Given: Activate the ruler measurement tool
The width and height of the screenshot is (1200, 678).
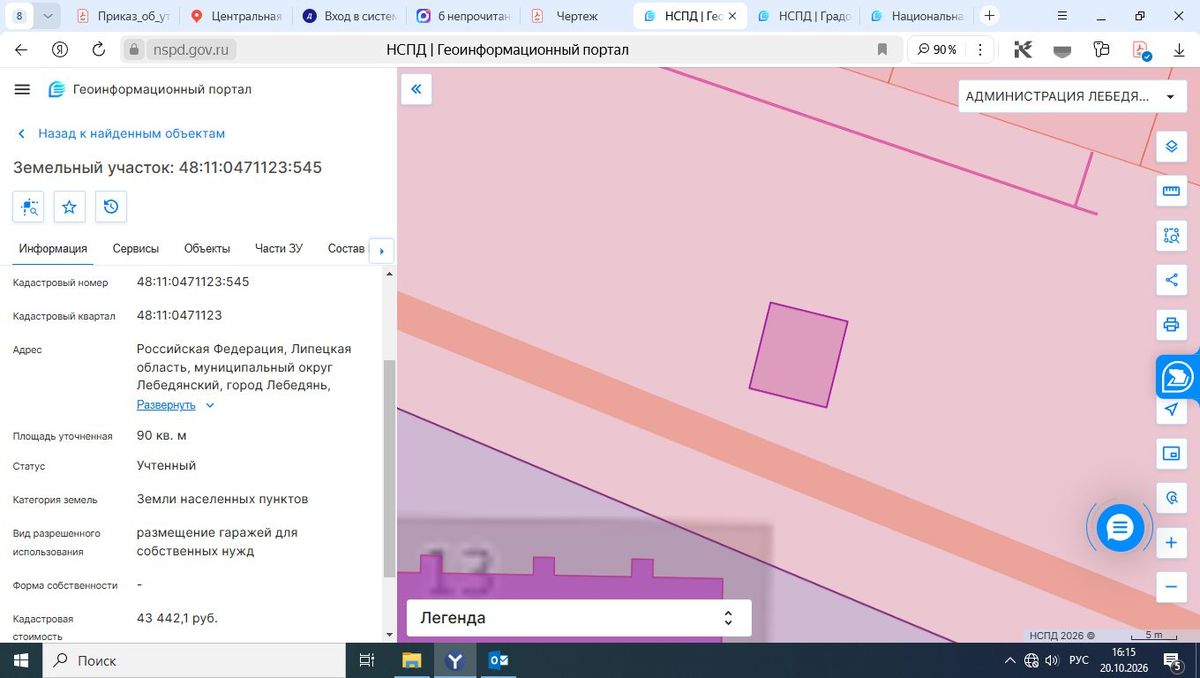Looking at the screenshot, I should pos(1171,191).
